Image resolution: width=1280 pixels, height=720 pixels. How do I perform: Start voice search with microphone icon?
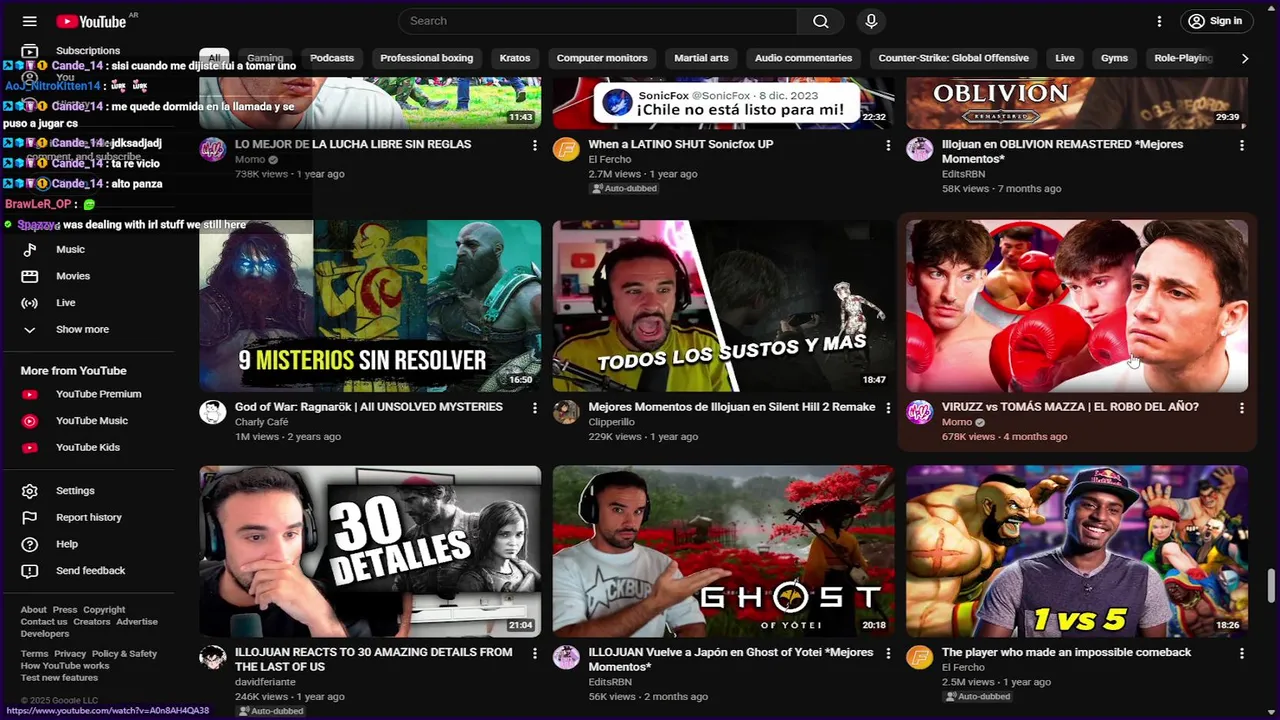871,21
